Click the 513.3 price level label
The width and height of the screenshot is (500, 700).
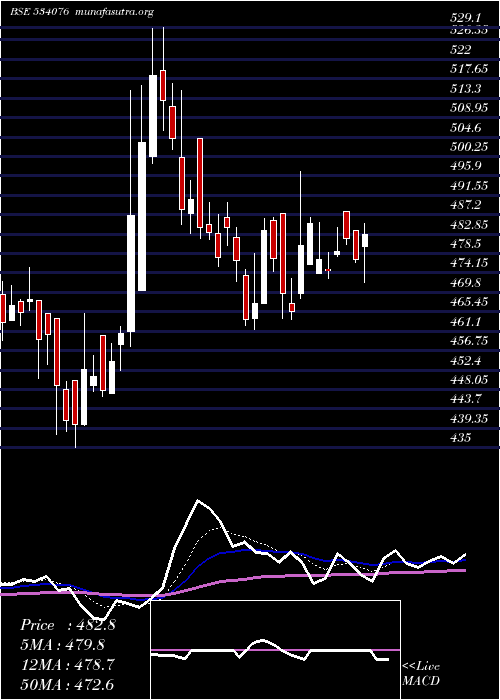pos(466,89)
